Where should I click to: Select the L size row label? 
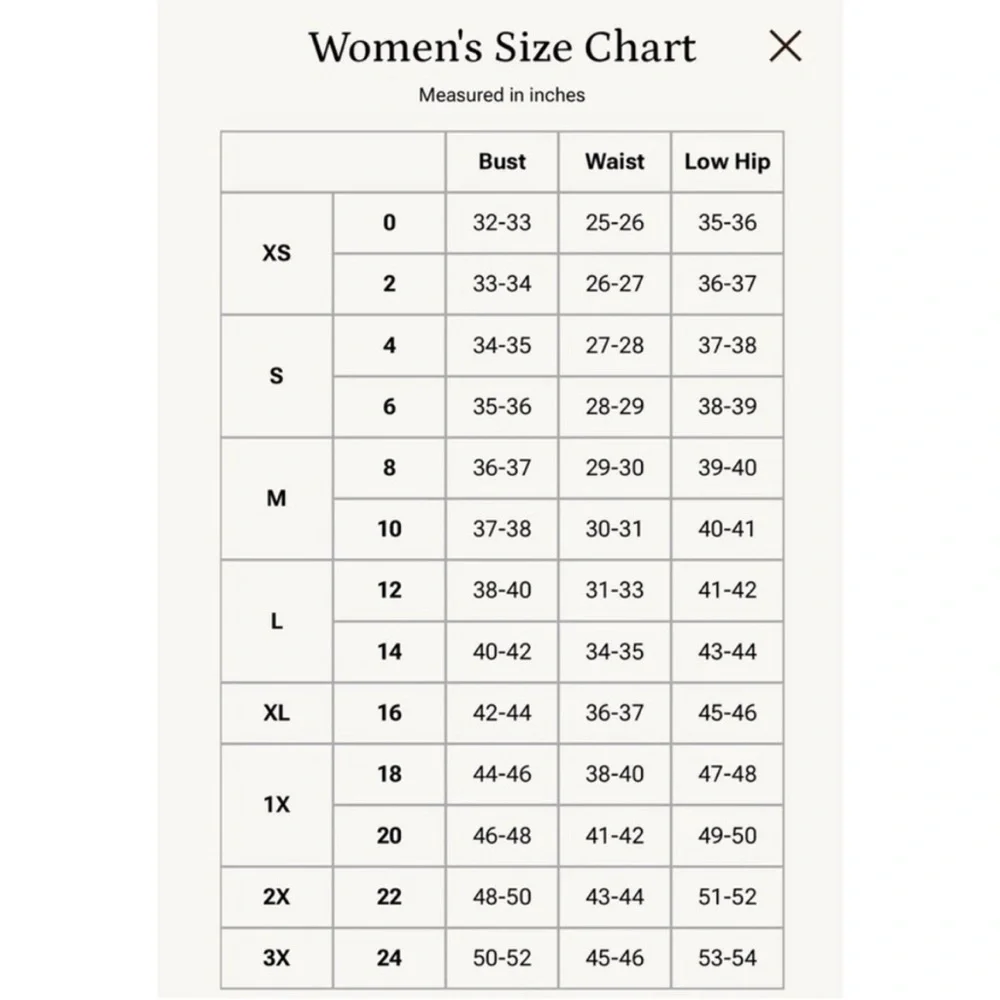tap(277, 621)
